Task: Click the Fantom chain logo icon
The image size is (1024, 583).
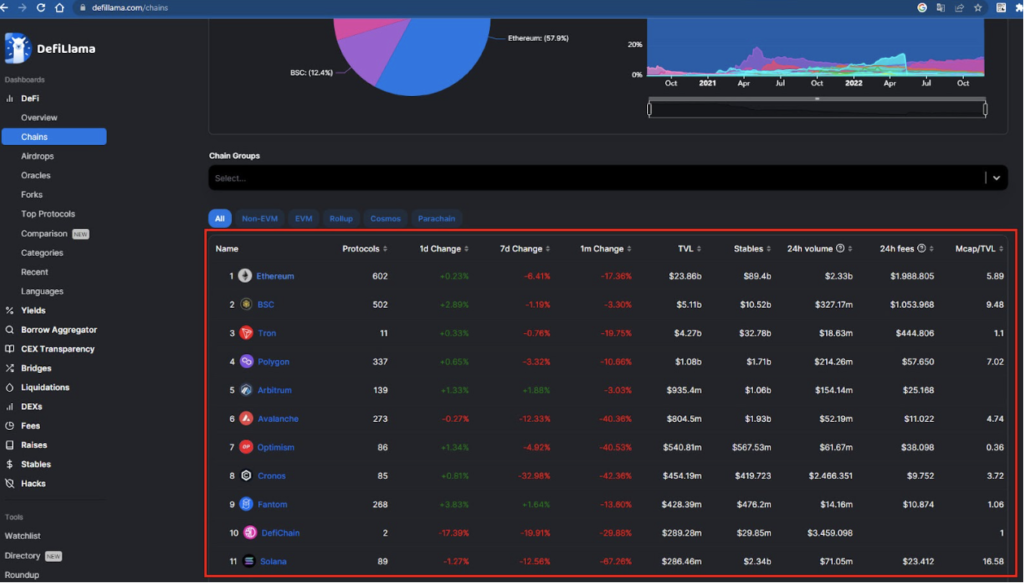Action: click(246, 504)
